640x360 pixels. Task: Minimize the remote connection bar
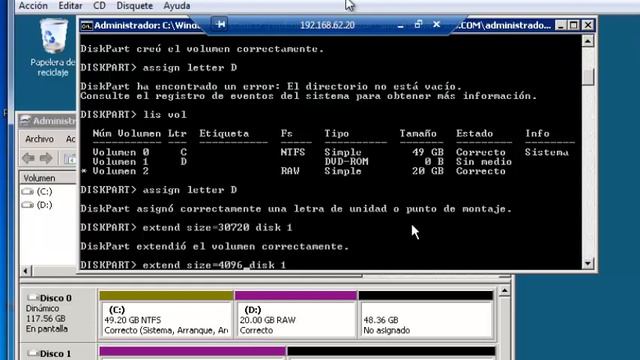400,25
